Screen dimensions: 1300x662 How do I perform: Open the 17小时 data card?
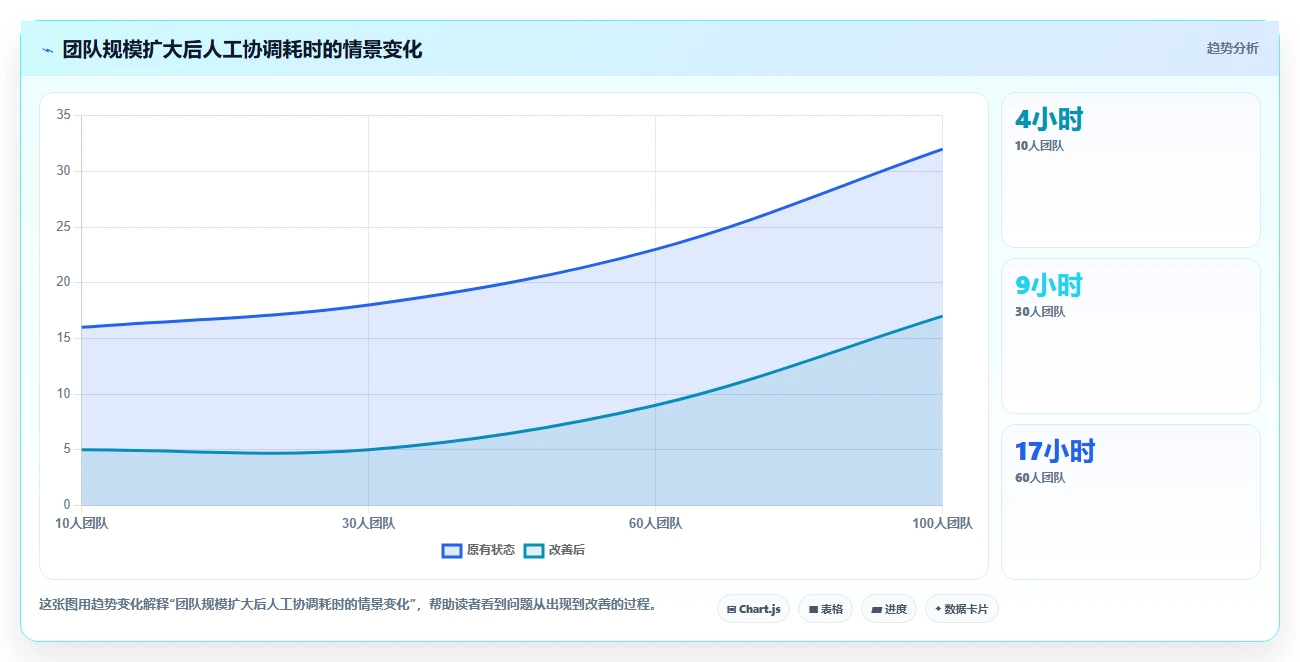1131,502
